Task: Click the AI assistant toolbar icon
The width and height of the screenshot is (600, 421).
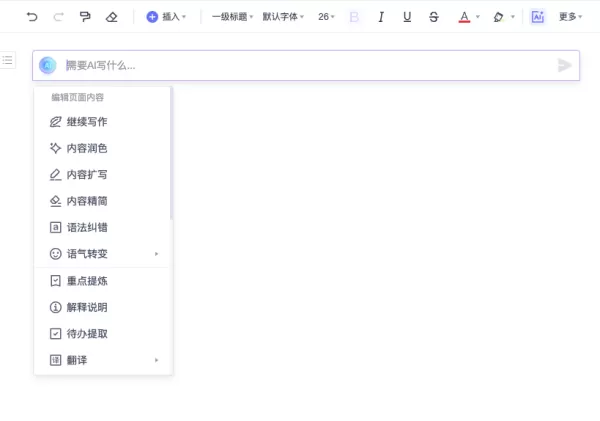Action: (538, 17)
